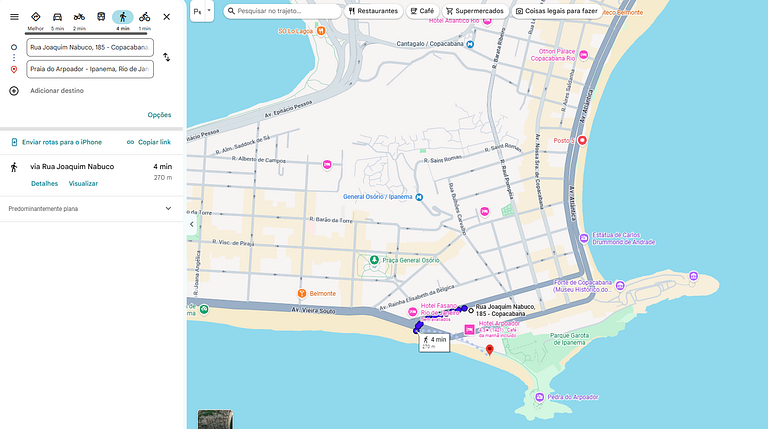This screenshot has width=768, height=429.
Task: Click the SO Lo Lagoa restaurant marker
Action: coord(321,31)
